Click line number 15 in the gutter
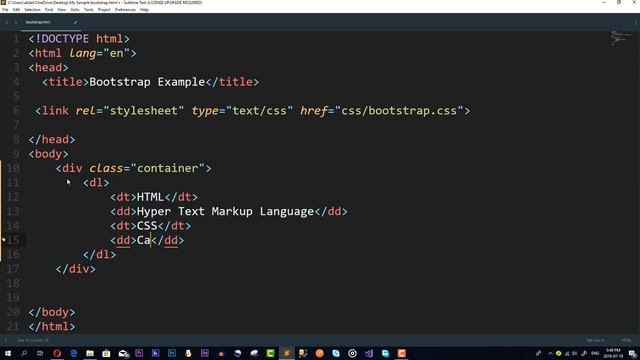Screen dimensions: 640x360 (x=13, y=240)
